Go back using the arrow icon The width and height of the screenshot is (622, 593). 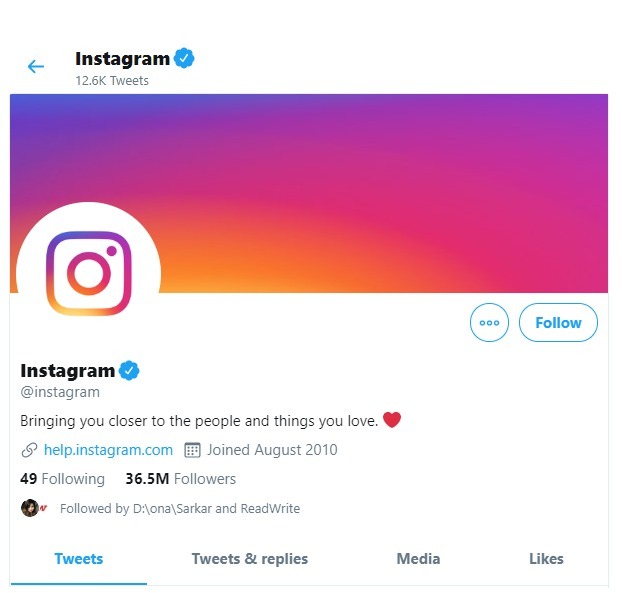click(x=36, y=67)
